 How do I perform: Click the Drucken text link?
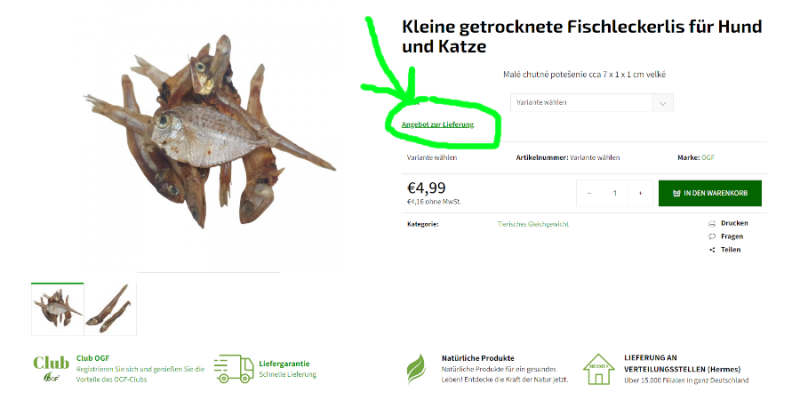pyautogui.click(x=734, y=223)
